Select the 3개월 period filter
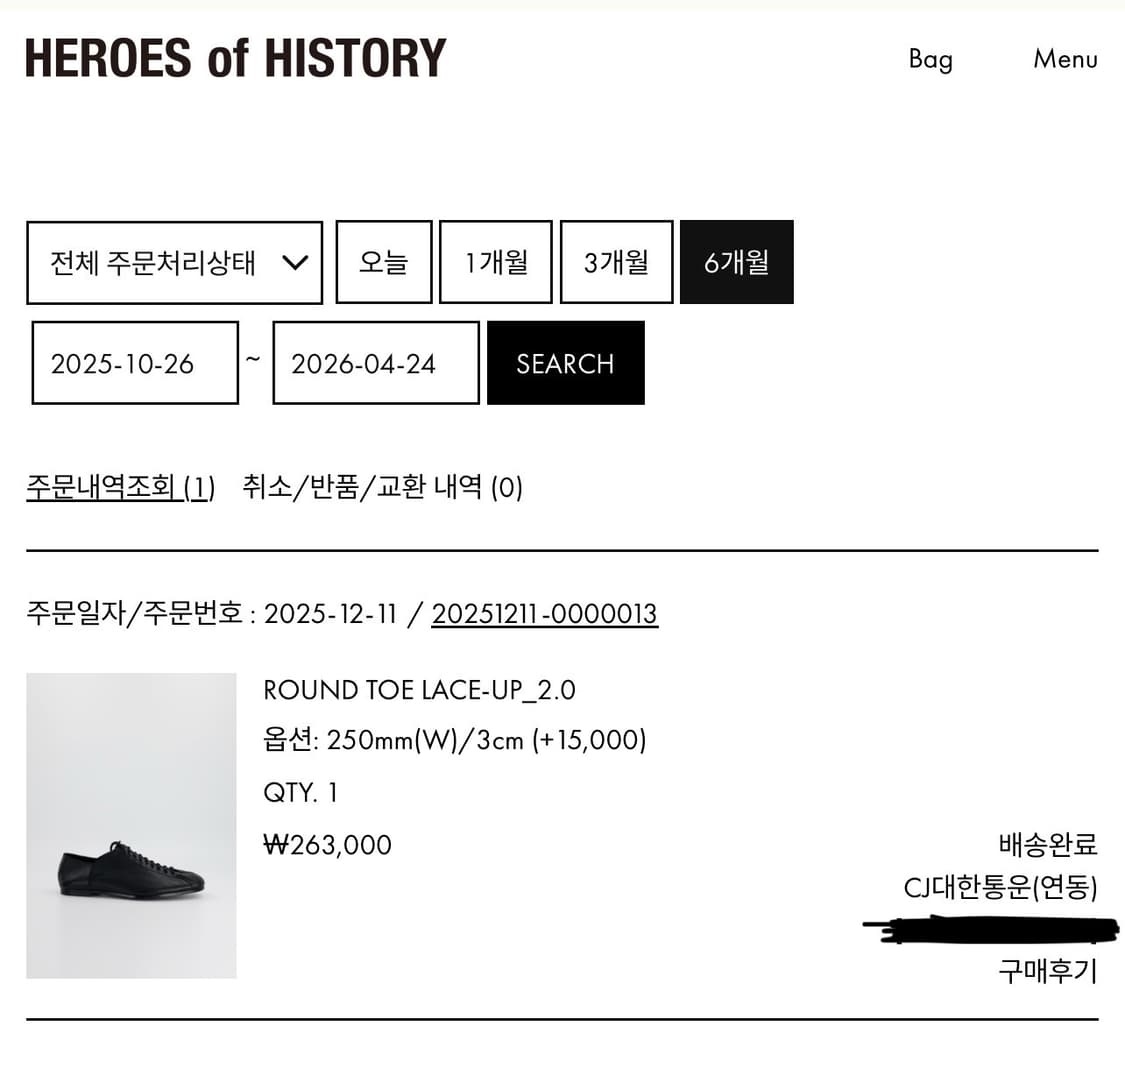Viewport: 1125px width, 1069px height. pyautogui.click(x=616, y=263)
